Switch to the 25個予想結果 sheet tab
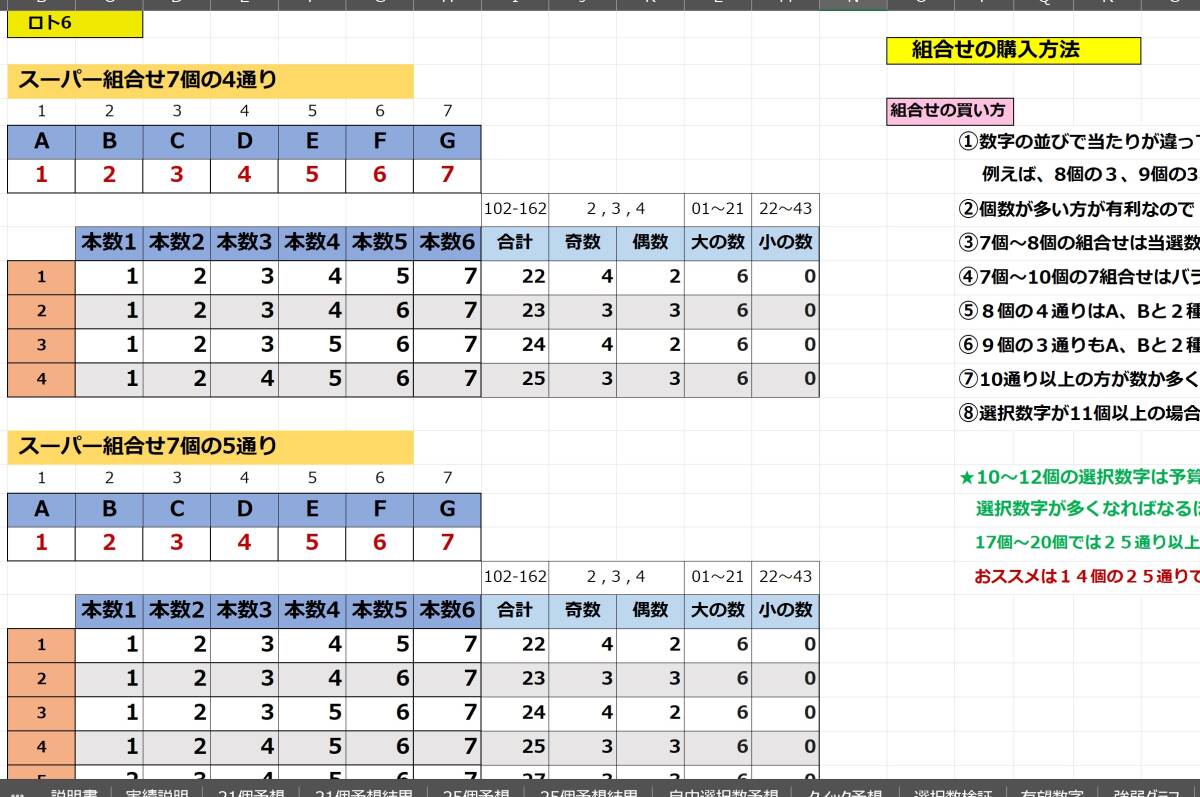 coord(588,791)
